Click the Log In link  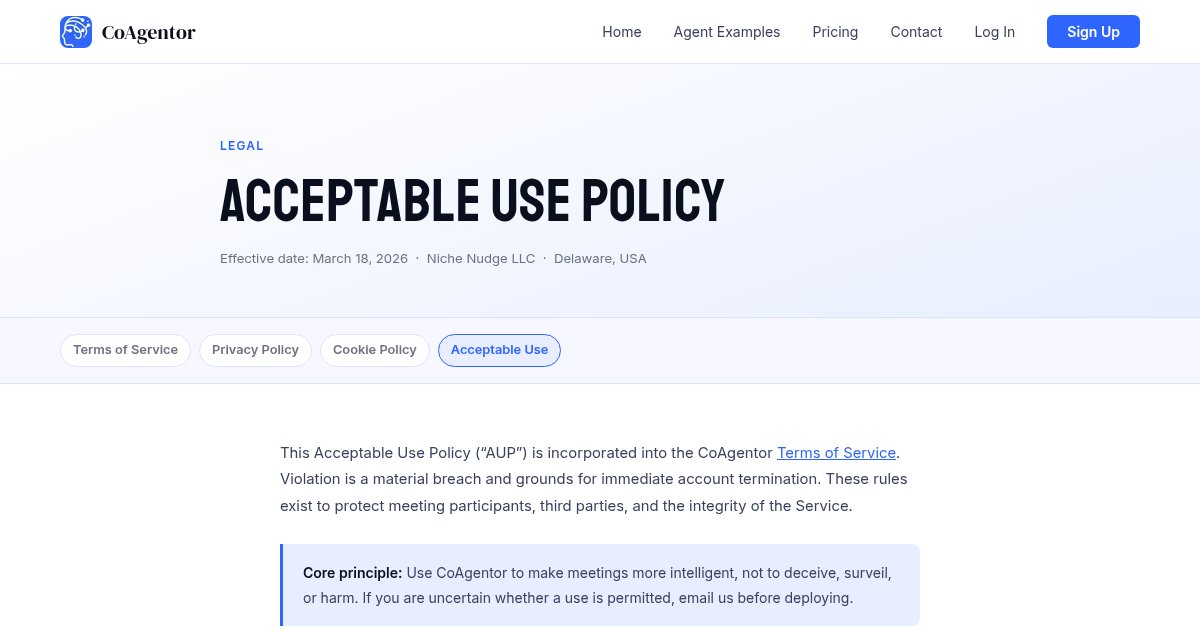(994, 32)
